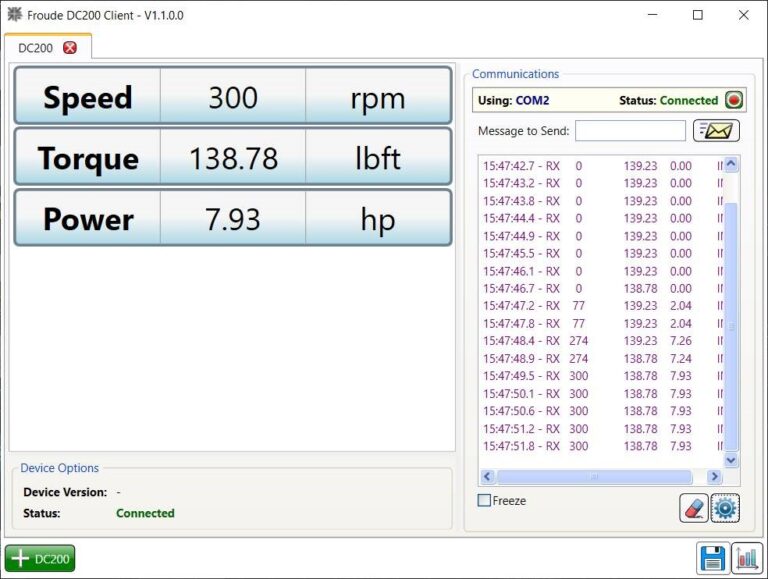Click the Power label cell
This screenshot has height=579, width=768.
pos(88,218)
